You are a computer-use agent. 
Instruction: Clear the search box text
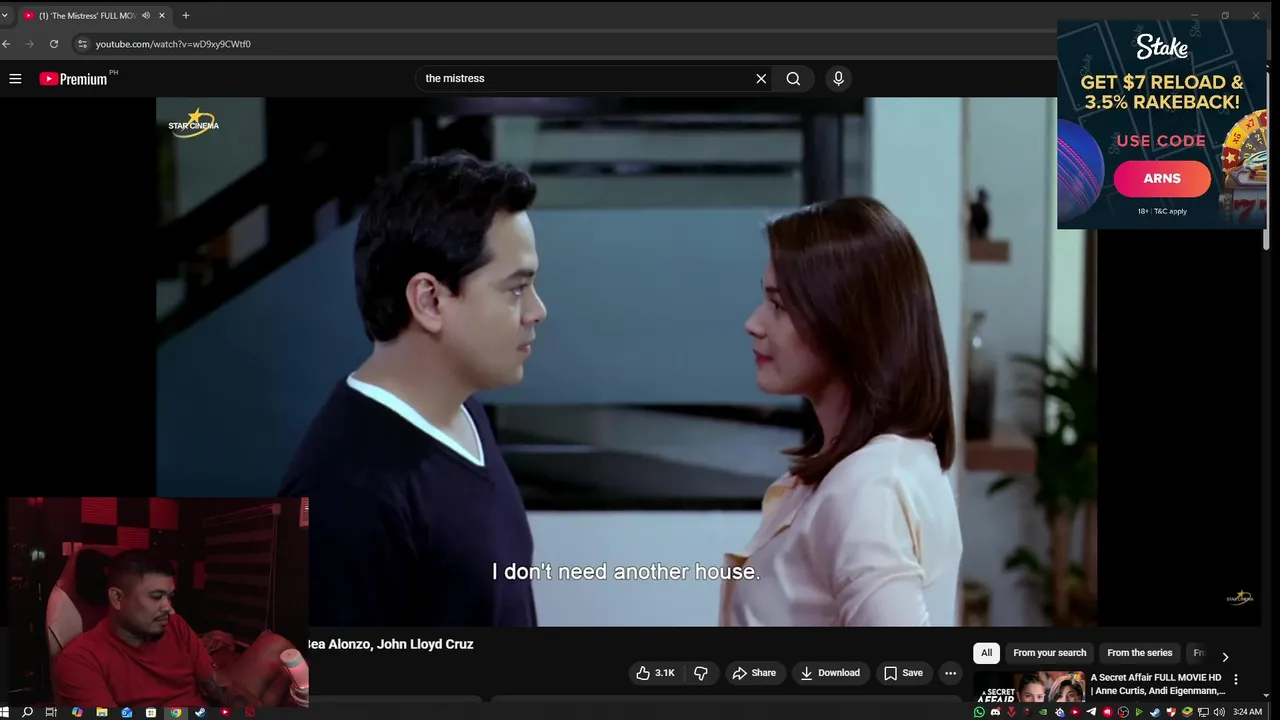tap(761, 78)
